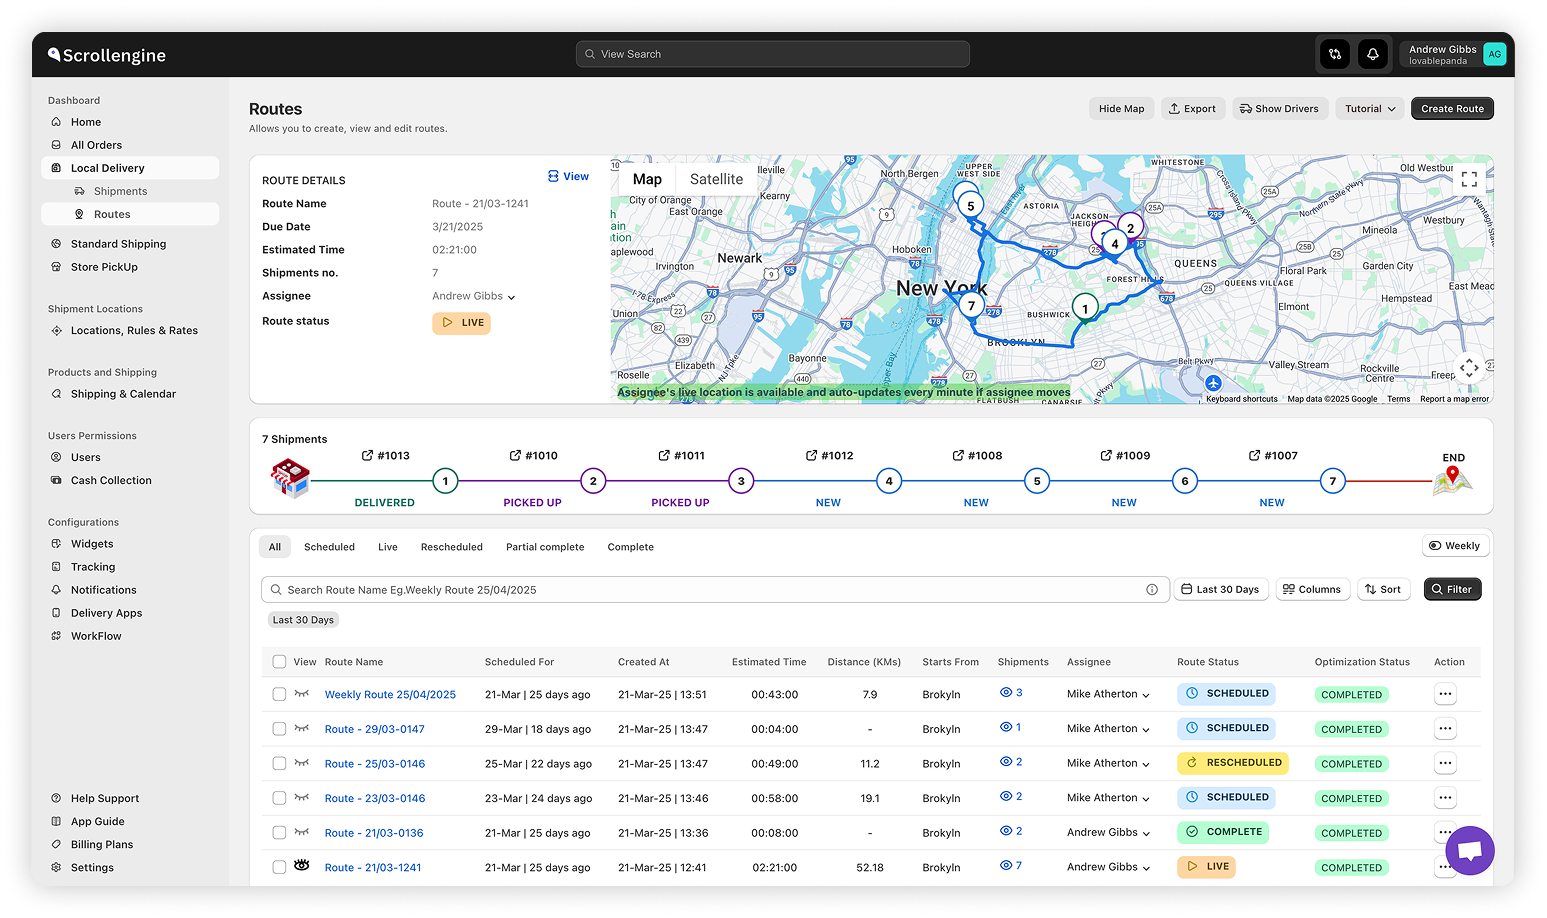Enter map fullscreen mode

click(x=1469, y=179)
